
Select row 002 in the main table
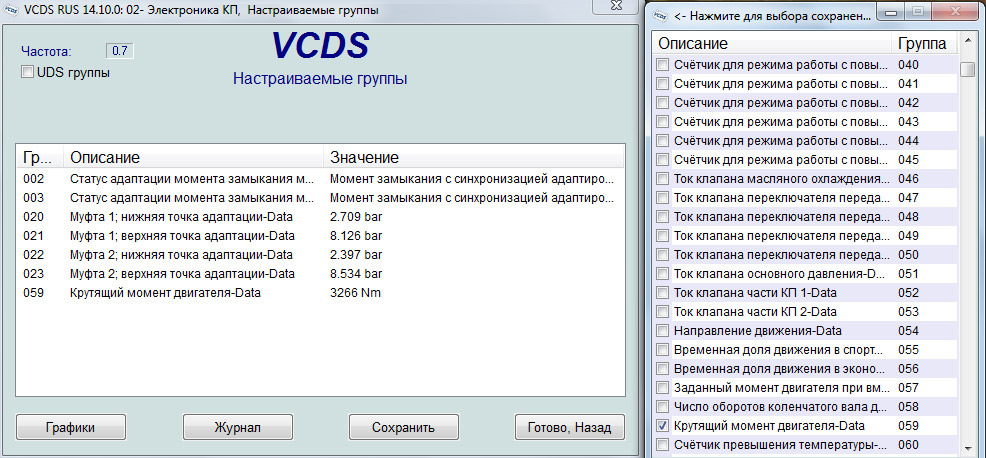(320, 179)
